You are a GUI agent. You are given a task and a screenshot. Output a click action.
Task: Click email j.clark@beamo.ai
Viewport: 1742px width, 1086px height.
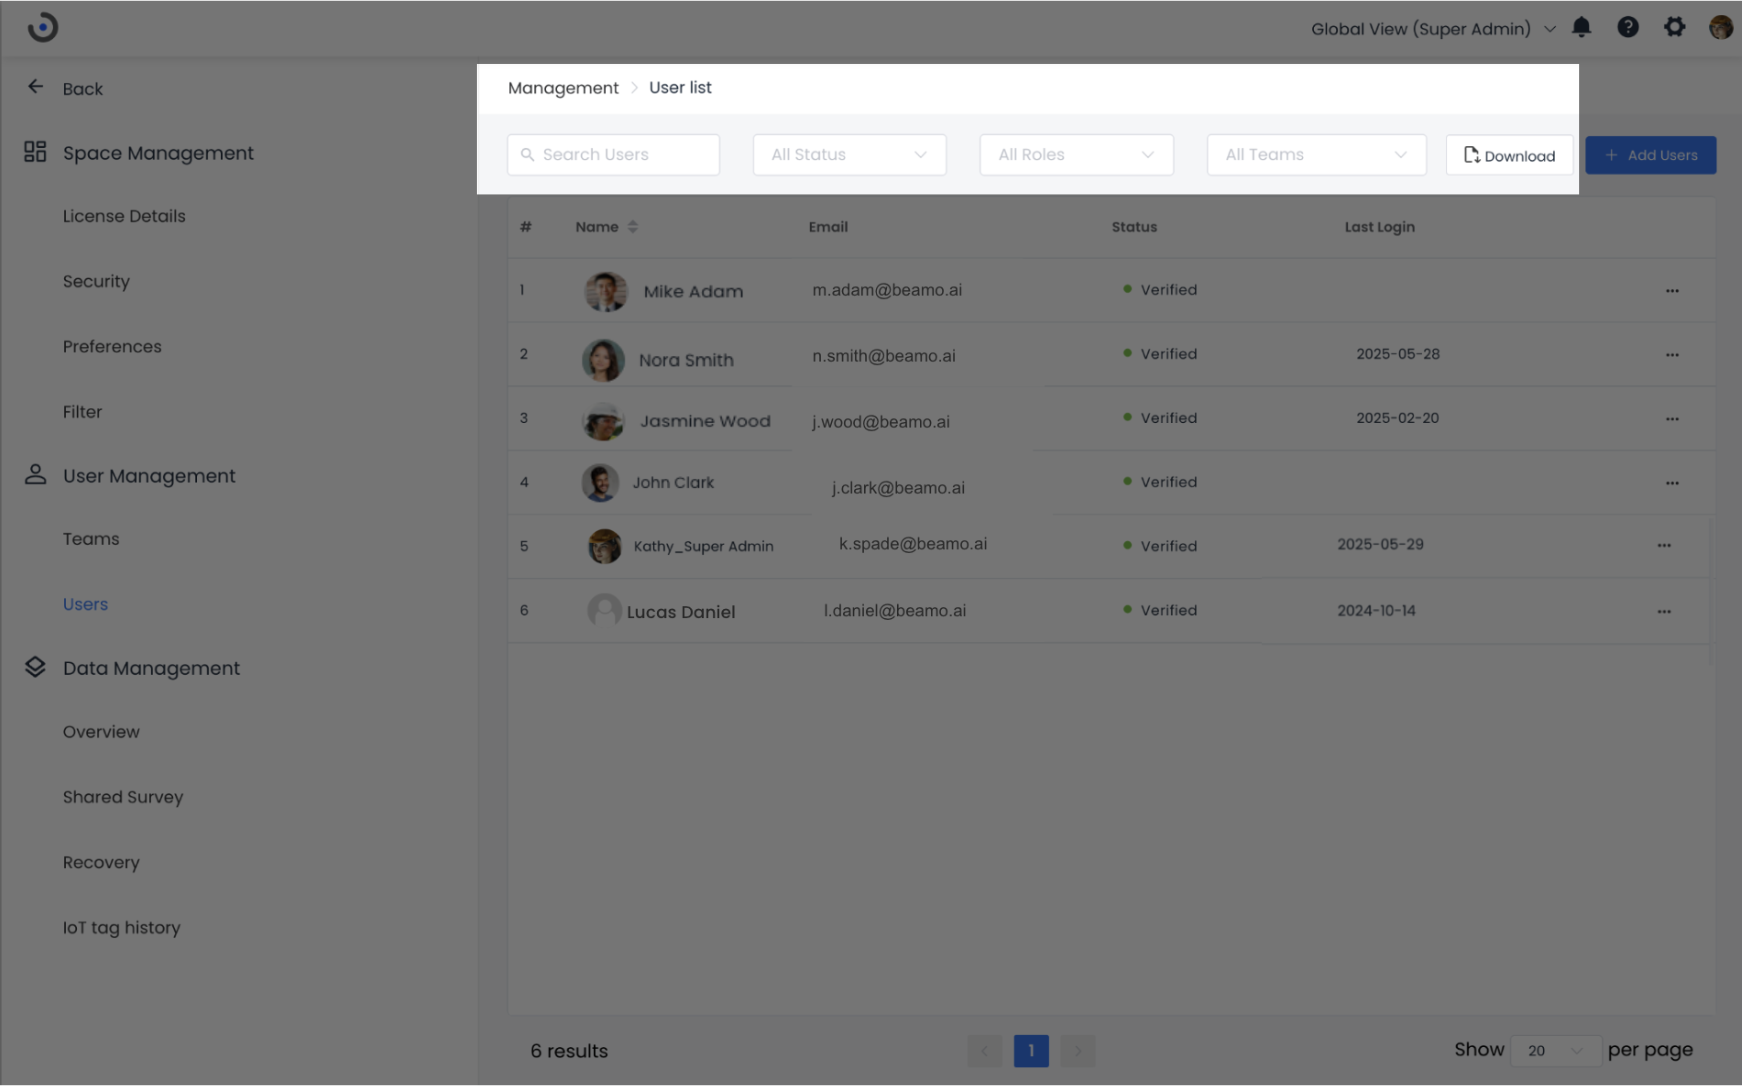(898, 488)
